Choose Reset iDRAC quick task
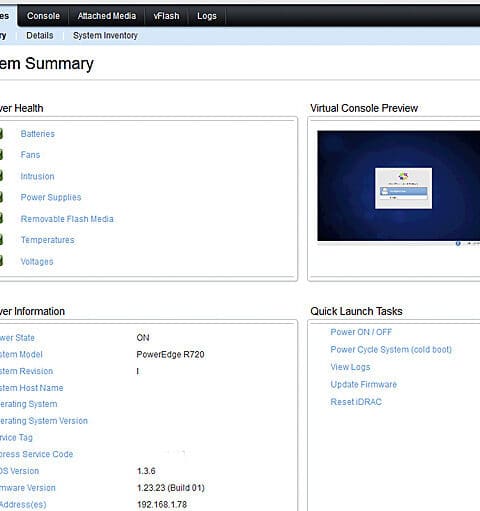The height and width of the screenshot is (511, 480). 356,402
